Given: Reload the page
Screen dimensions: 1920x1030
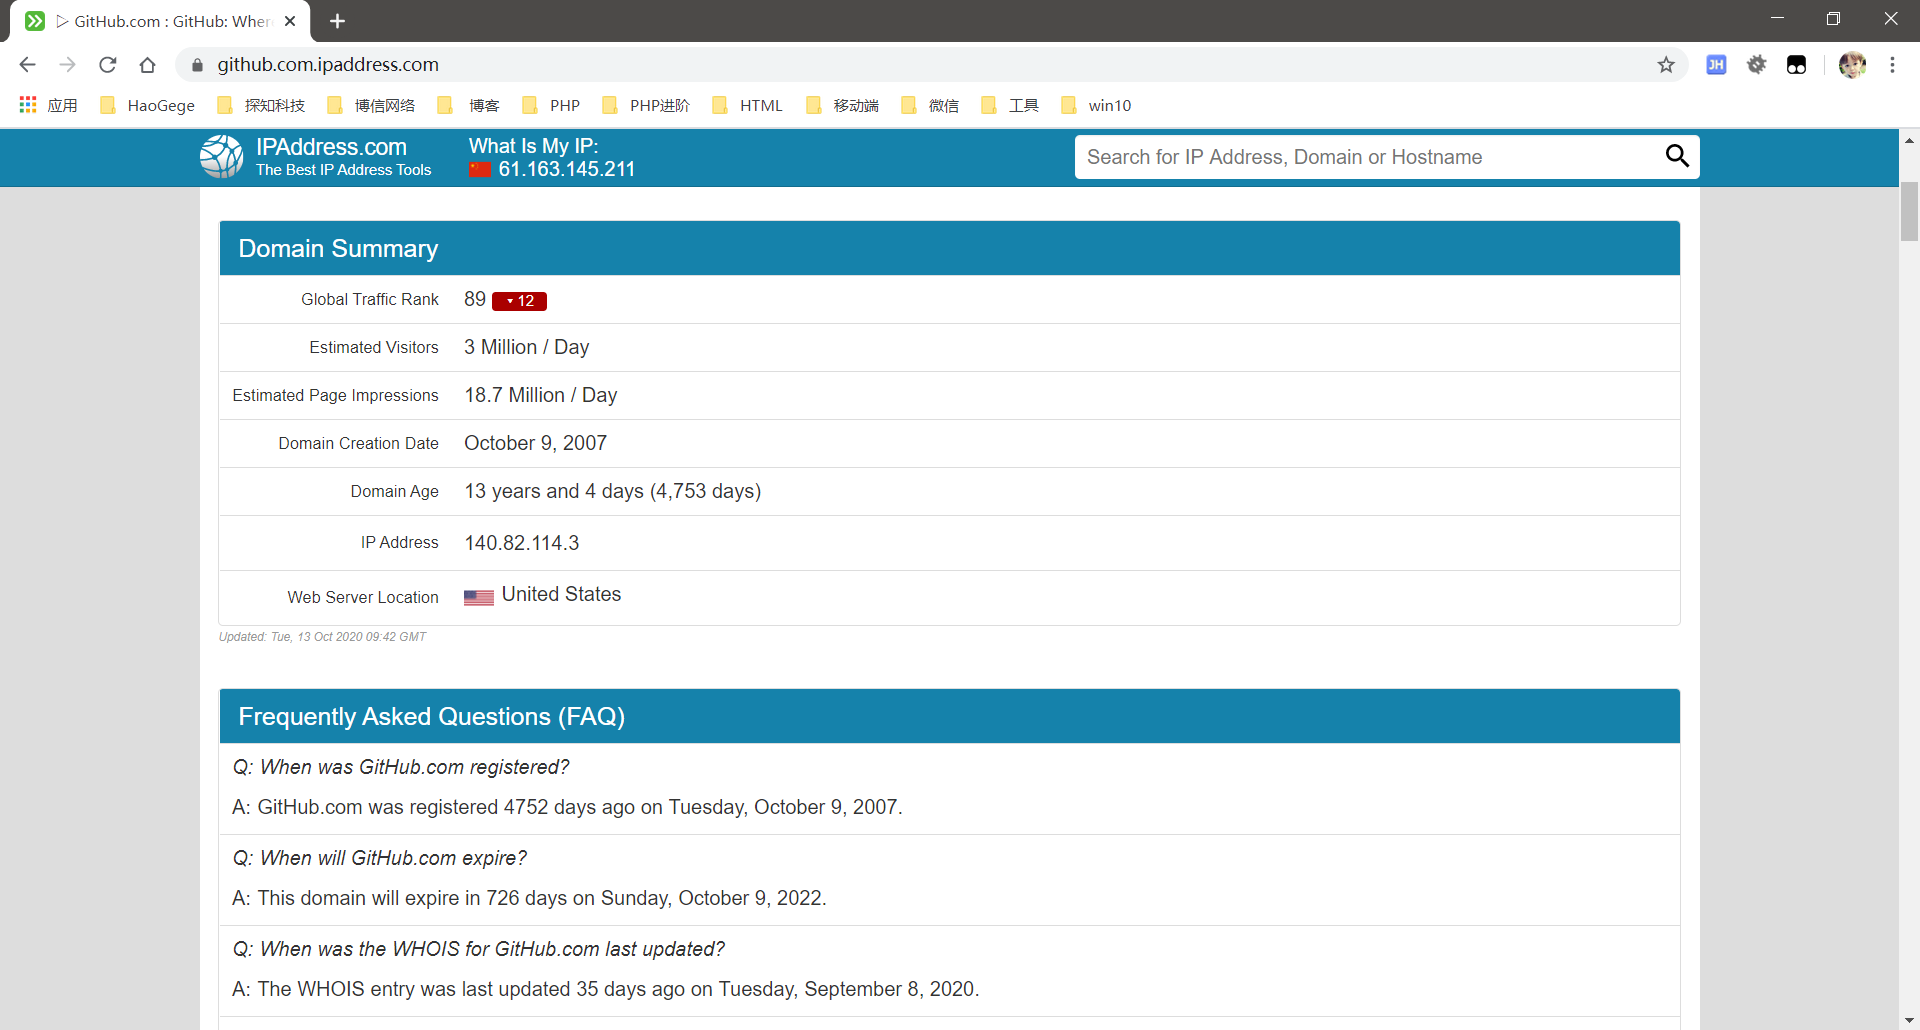Looking at the screenshot, I should (x=108, y=65).
